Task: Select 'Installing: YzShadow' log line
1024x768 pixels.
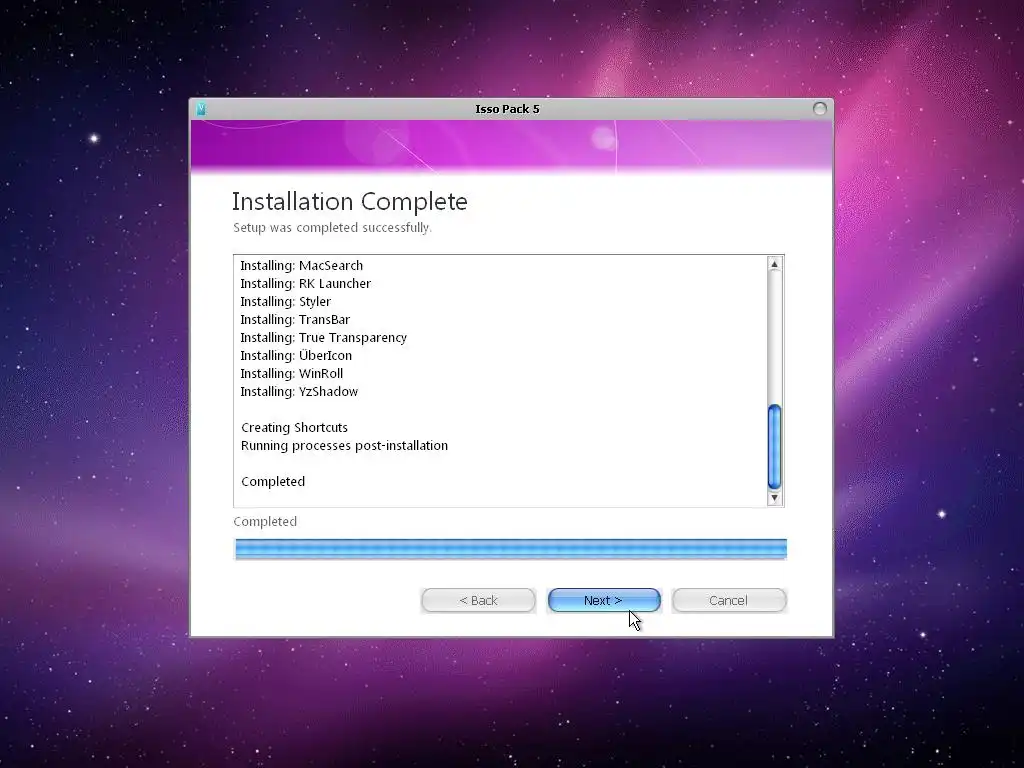Action: (299, 392)
